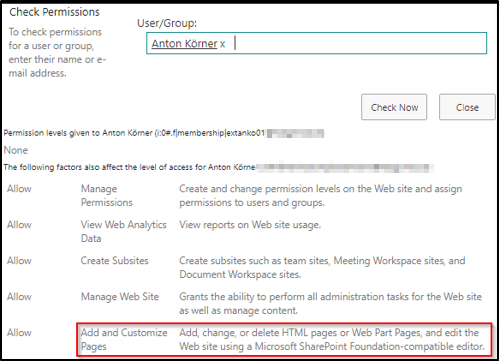Select the View Web Analytics Data entry
The height and width of the screenshot is (361, 499).
[123, 231]
